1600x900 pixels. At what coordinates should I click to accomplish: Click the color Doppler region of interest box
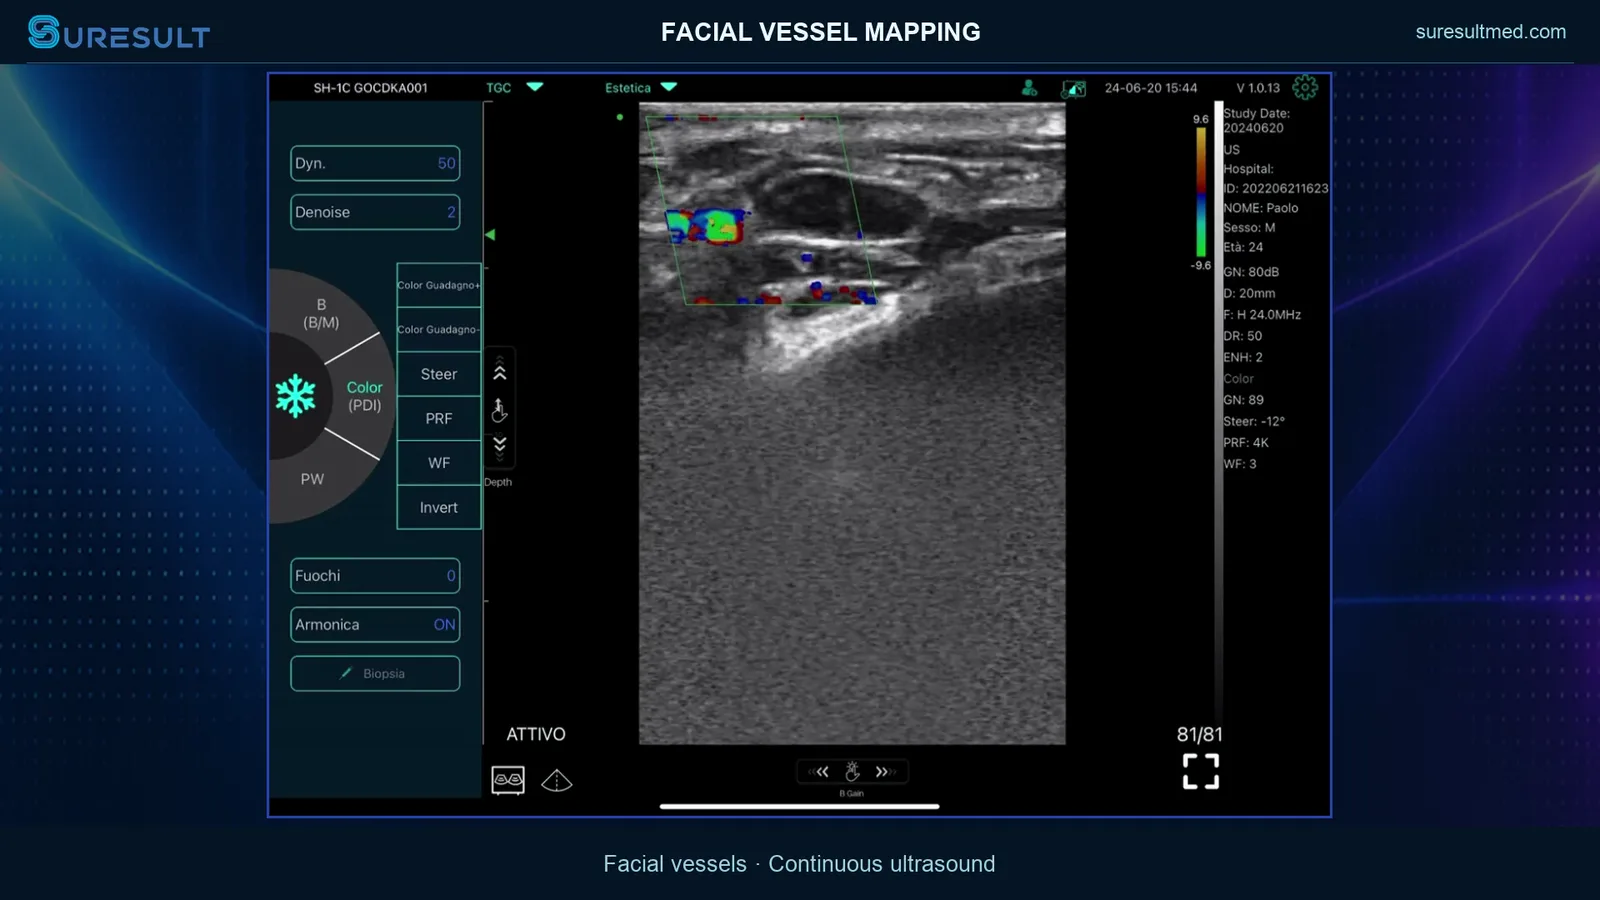(x=762, y=210)
